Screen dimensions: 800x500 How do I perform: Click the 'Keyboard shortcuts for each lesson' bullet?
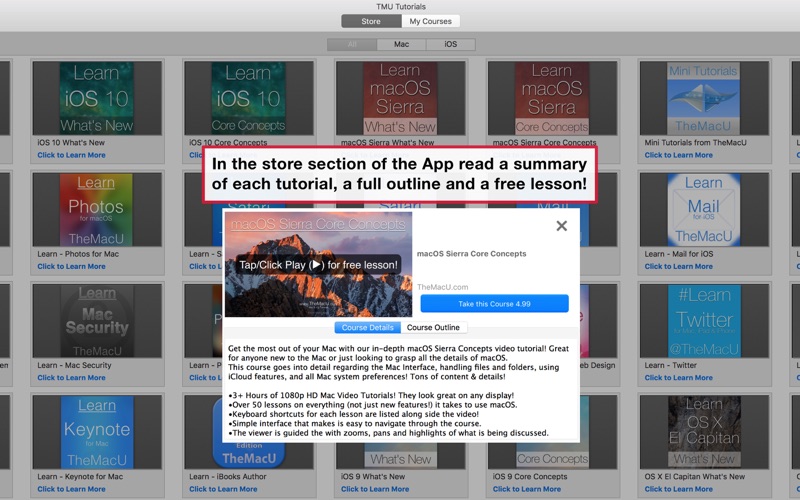click(353, 414)
